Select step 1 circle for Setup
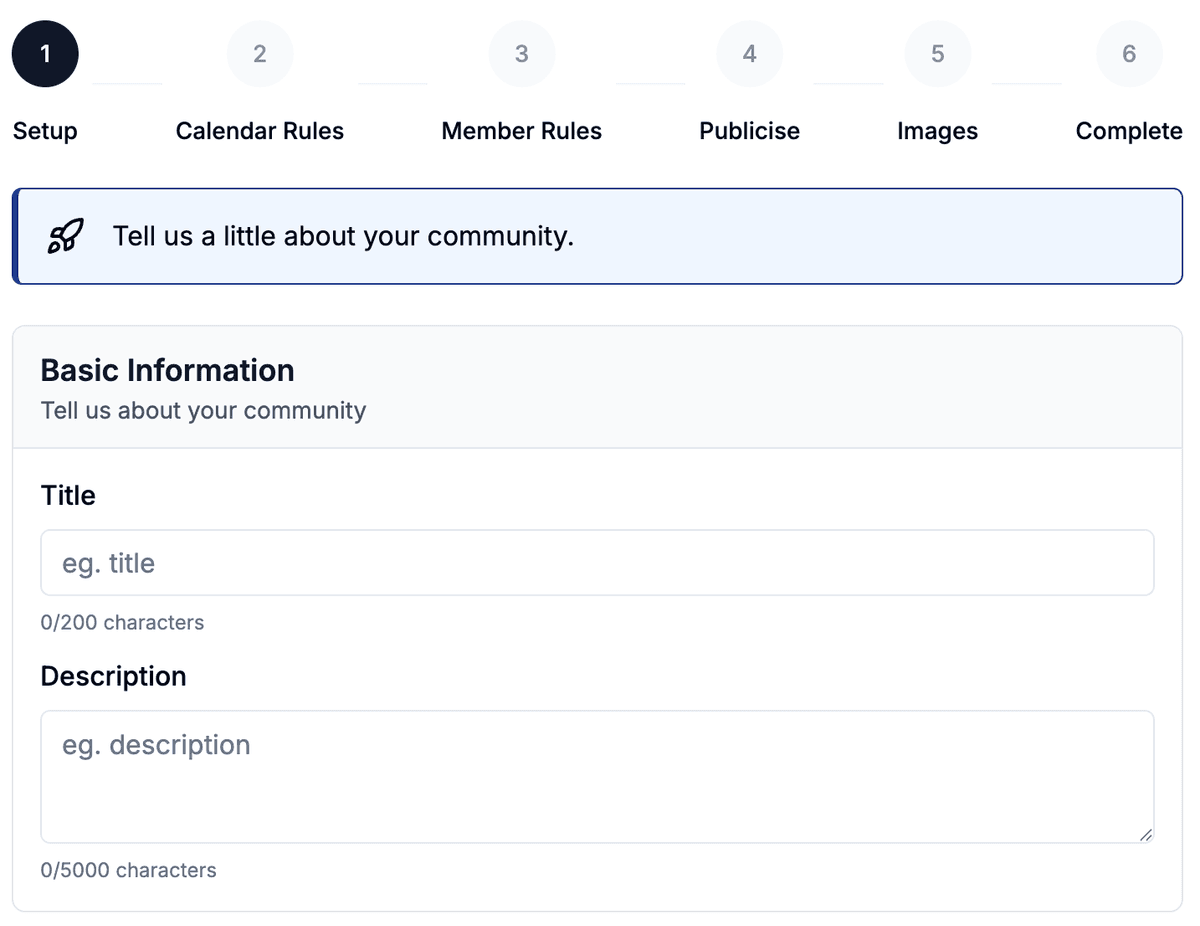This screenshot has height=926, width=1200. point(45,54)
